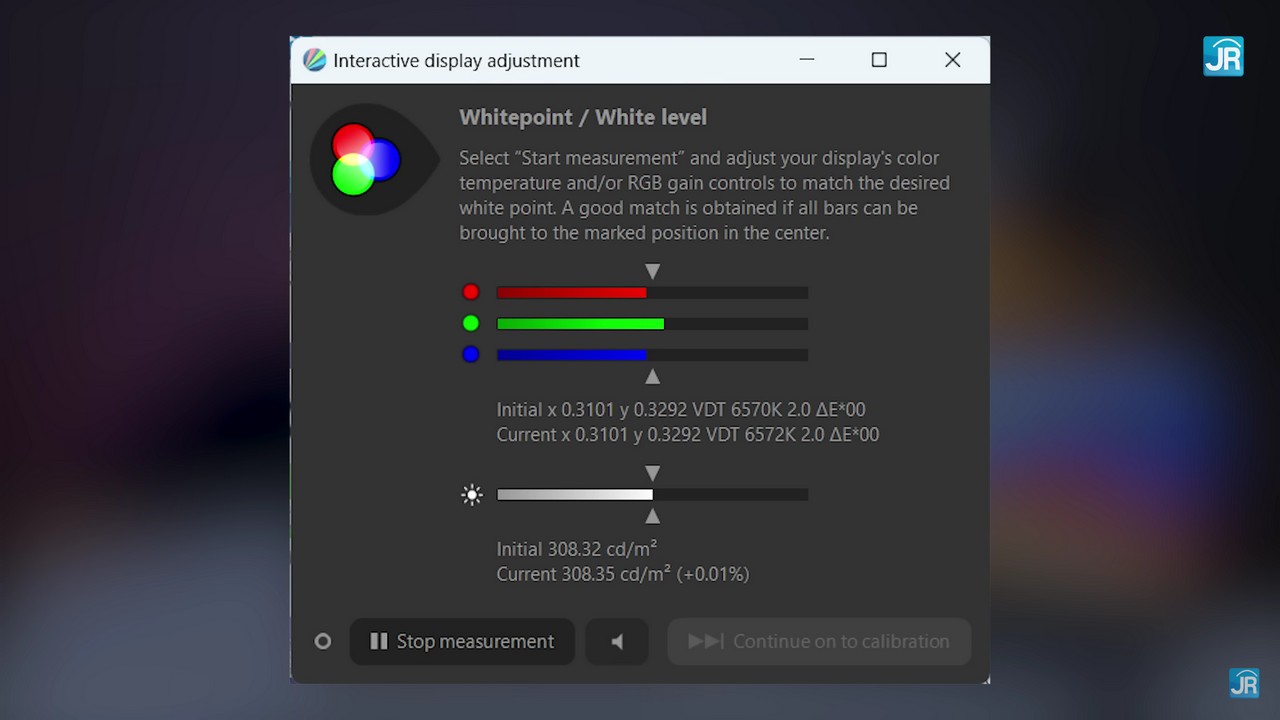
Task: Click the up-pointing marker below white level bar
Action: click(x=653, y=516)
